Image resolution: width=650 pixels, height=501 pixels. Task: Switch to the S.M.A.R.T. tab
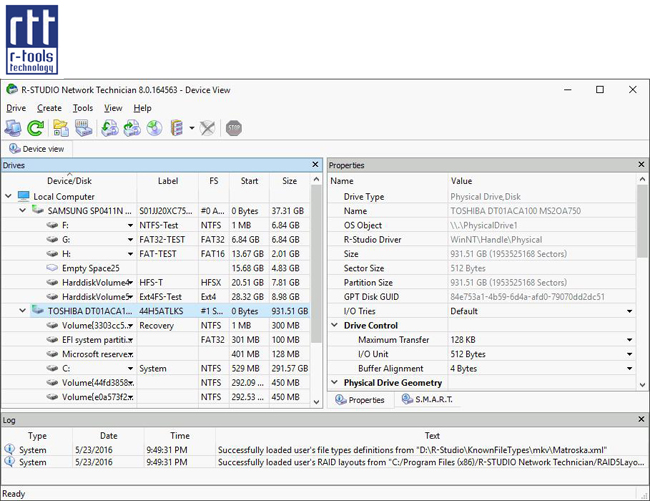coord(427,399)
